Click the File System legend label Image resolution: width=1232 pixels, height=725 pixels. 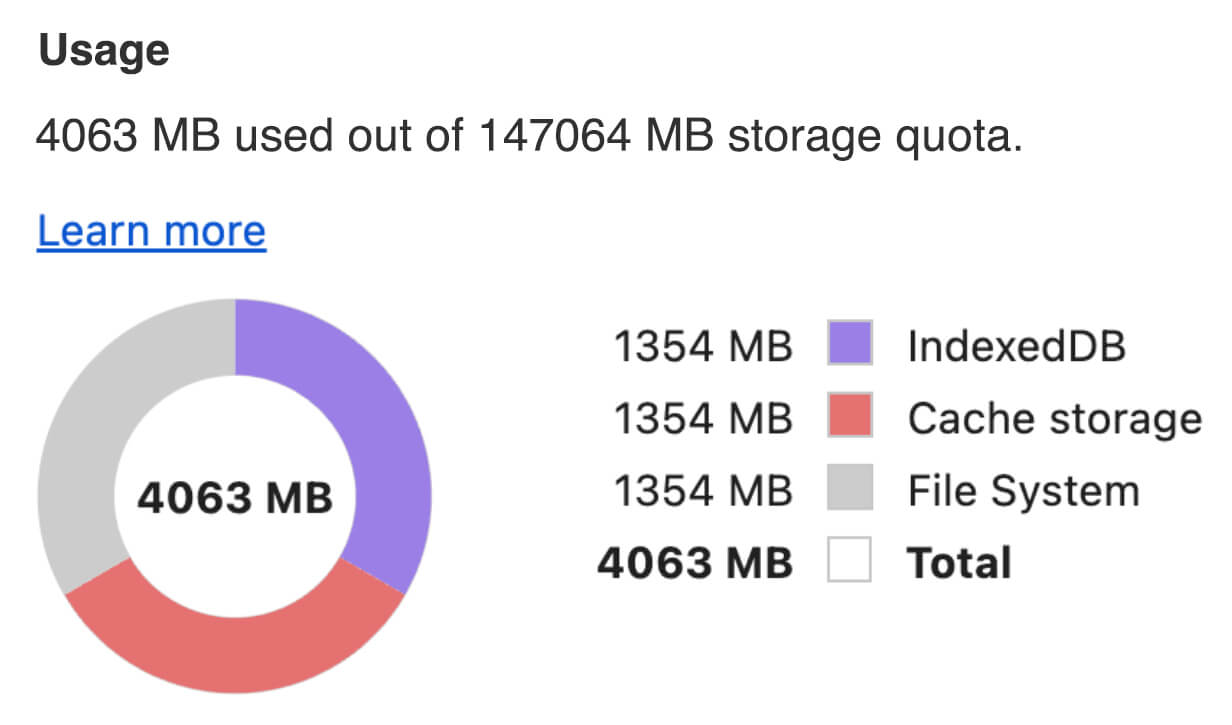tap(1023, 491)
